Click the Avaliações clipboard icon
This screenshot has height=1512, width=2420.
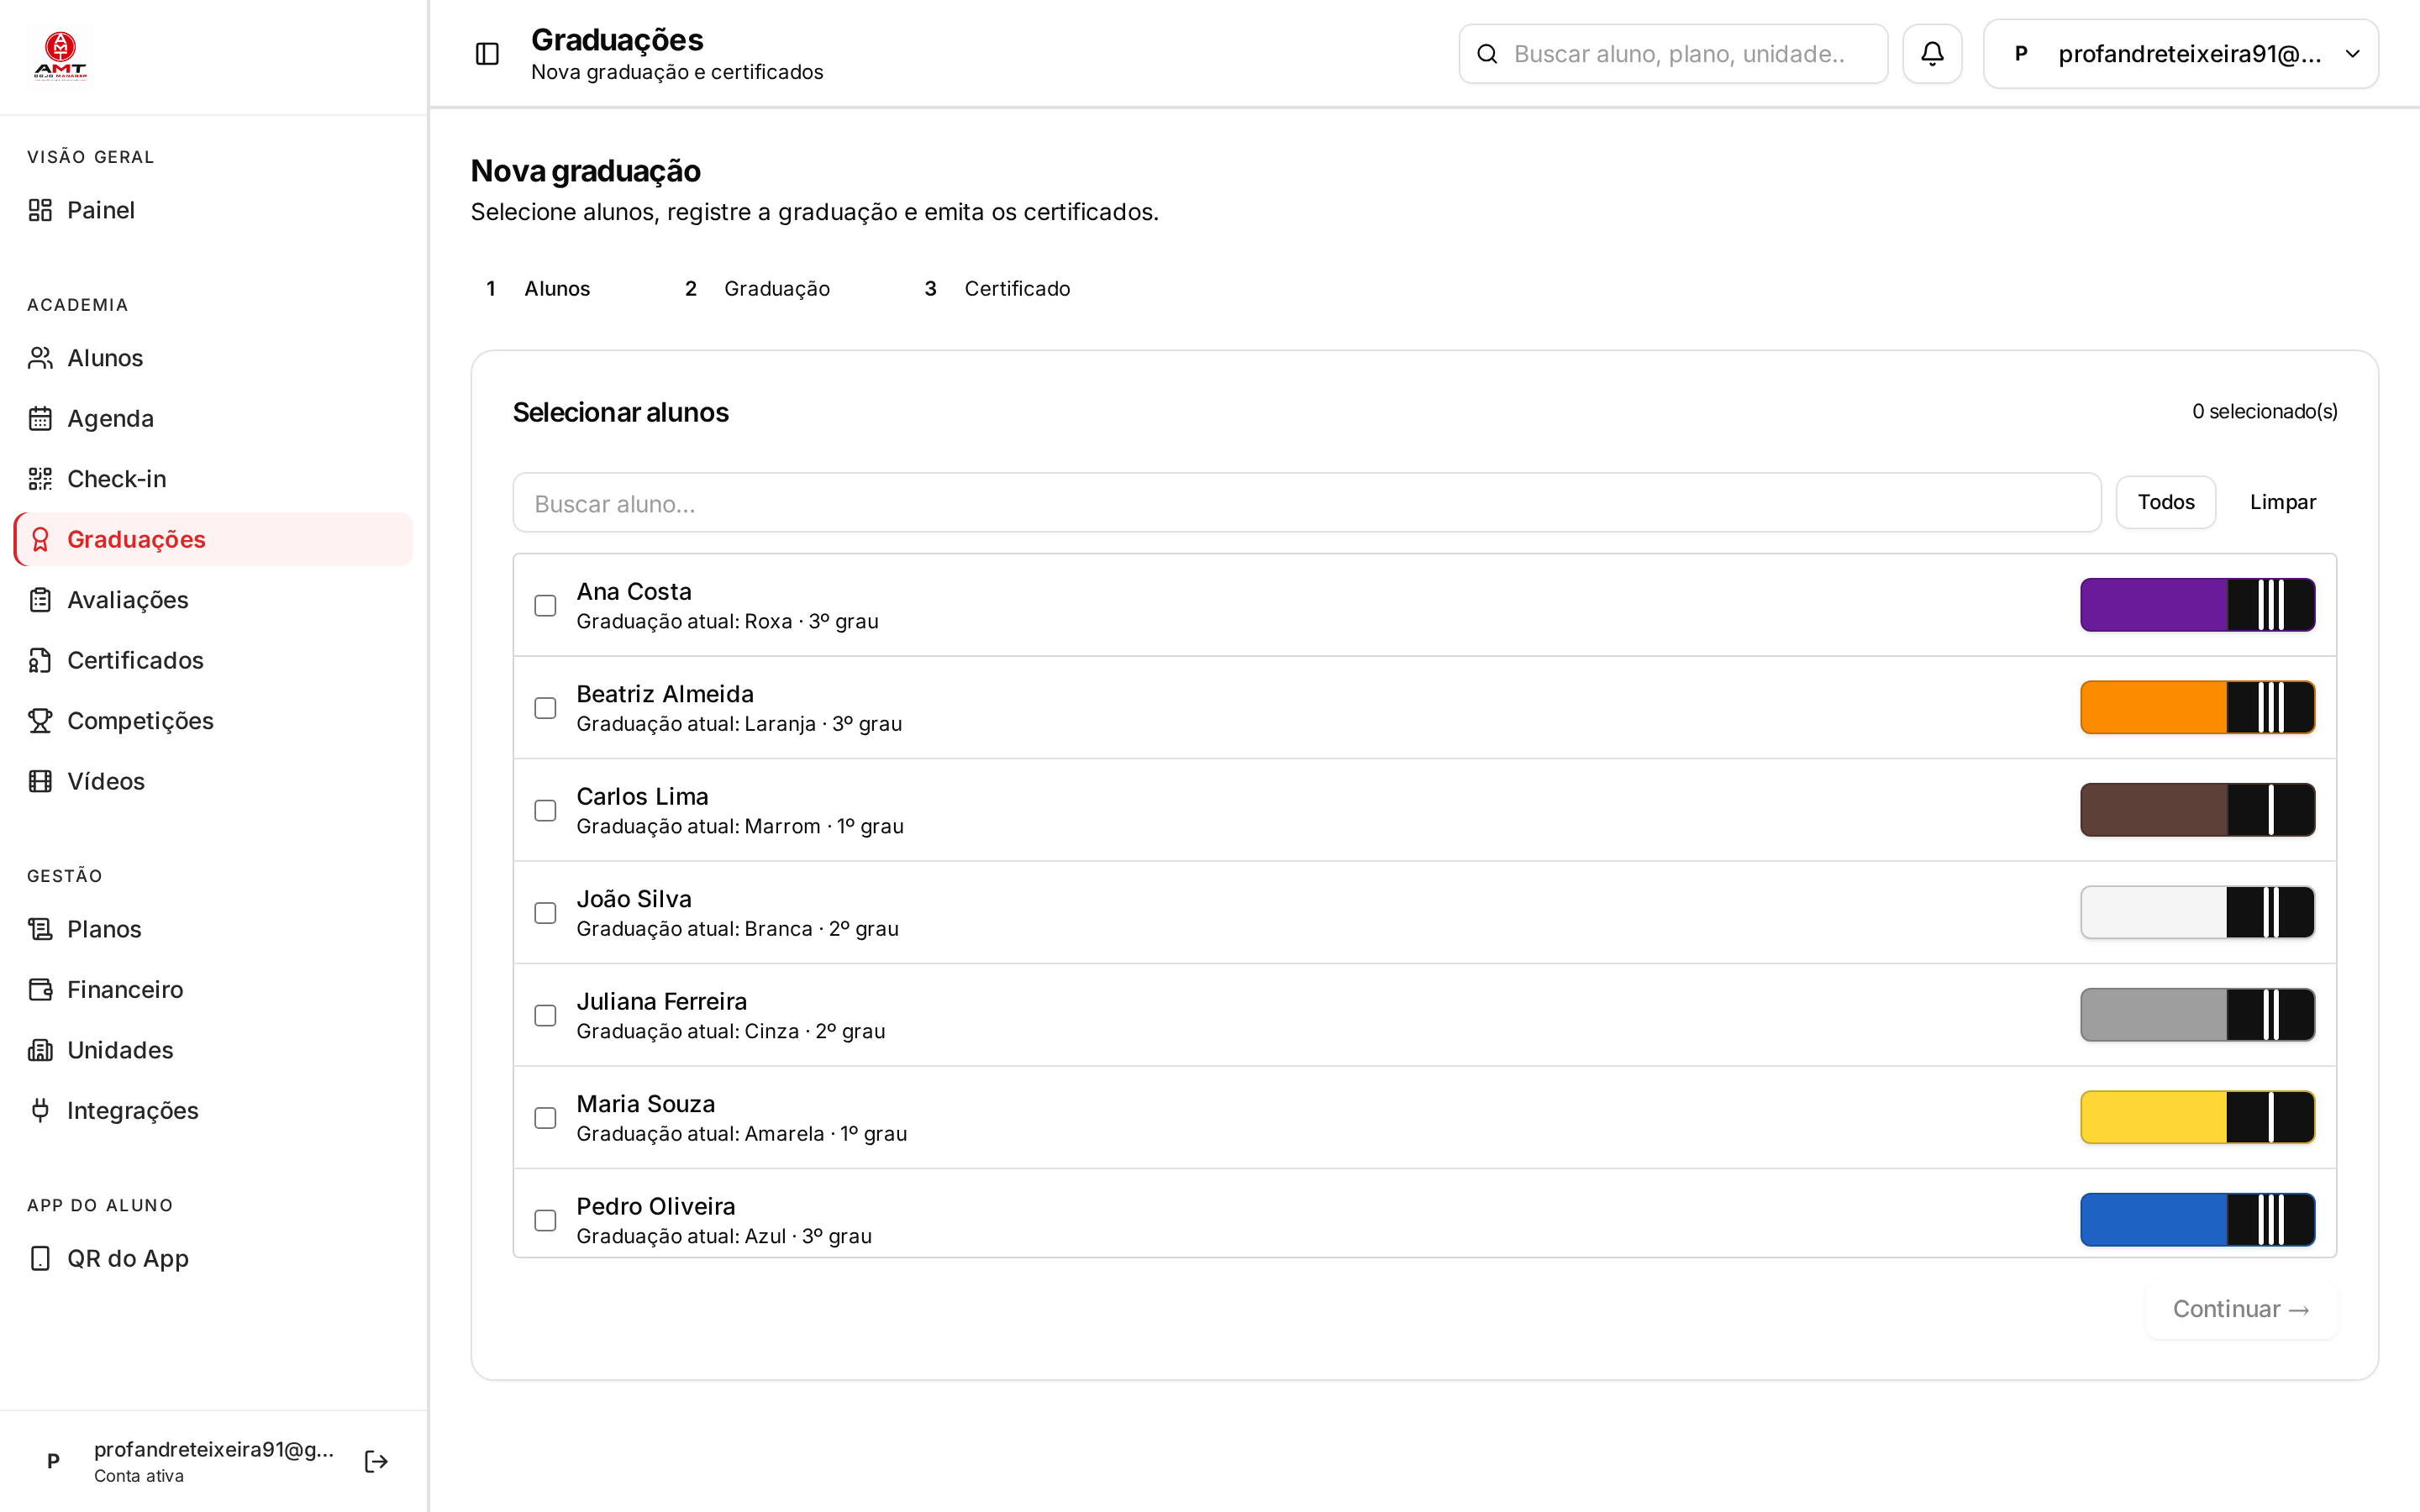click(40, 600)
